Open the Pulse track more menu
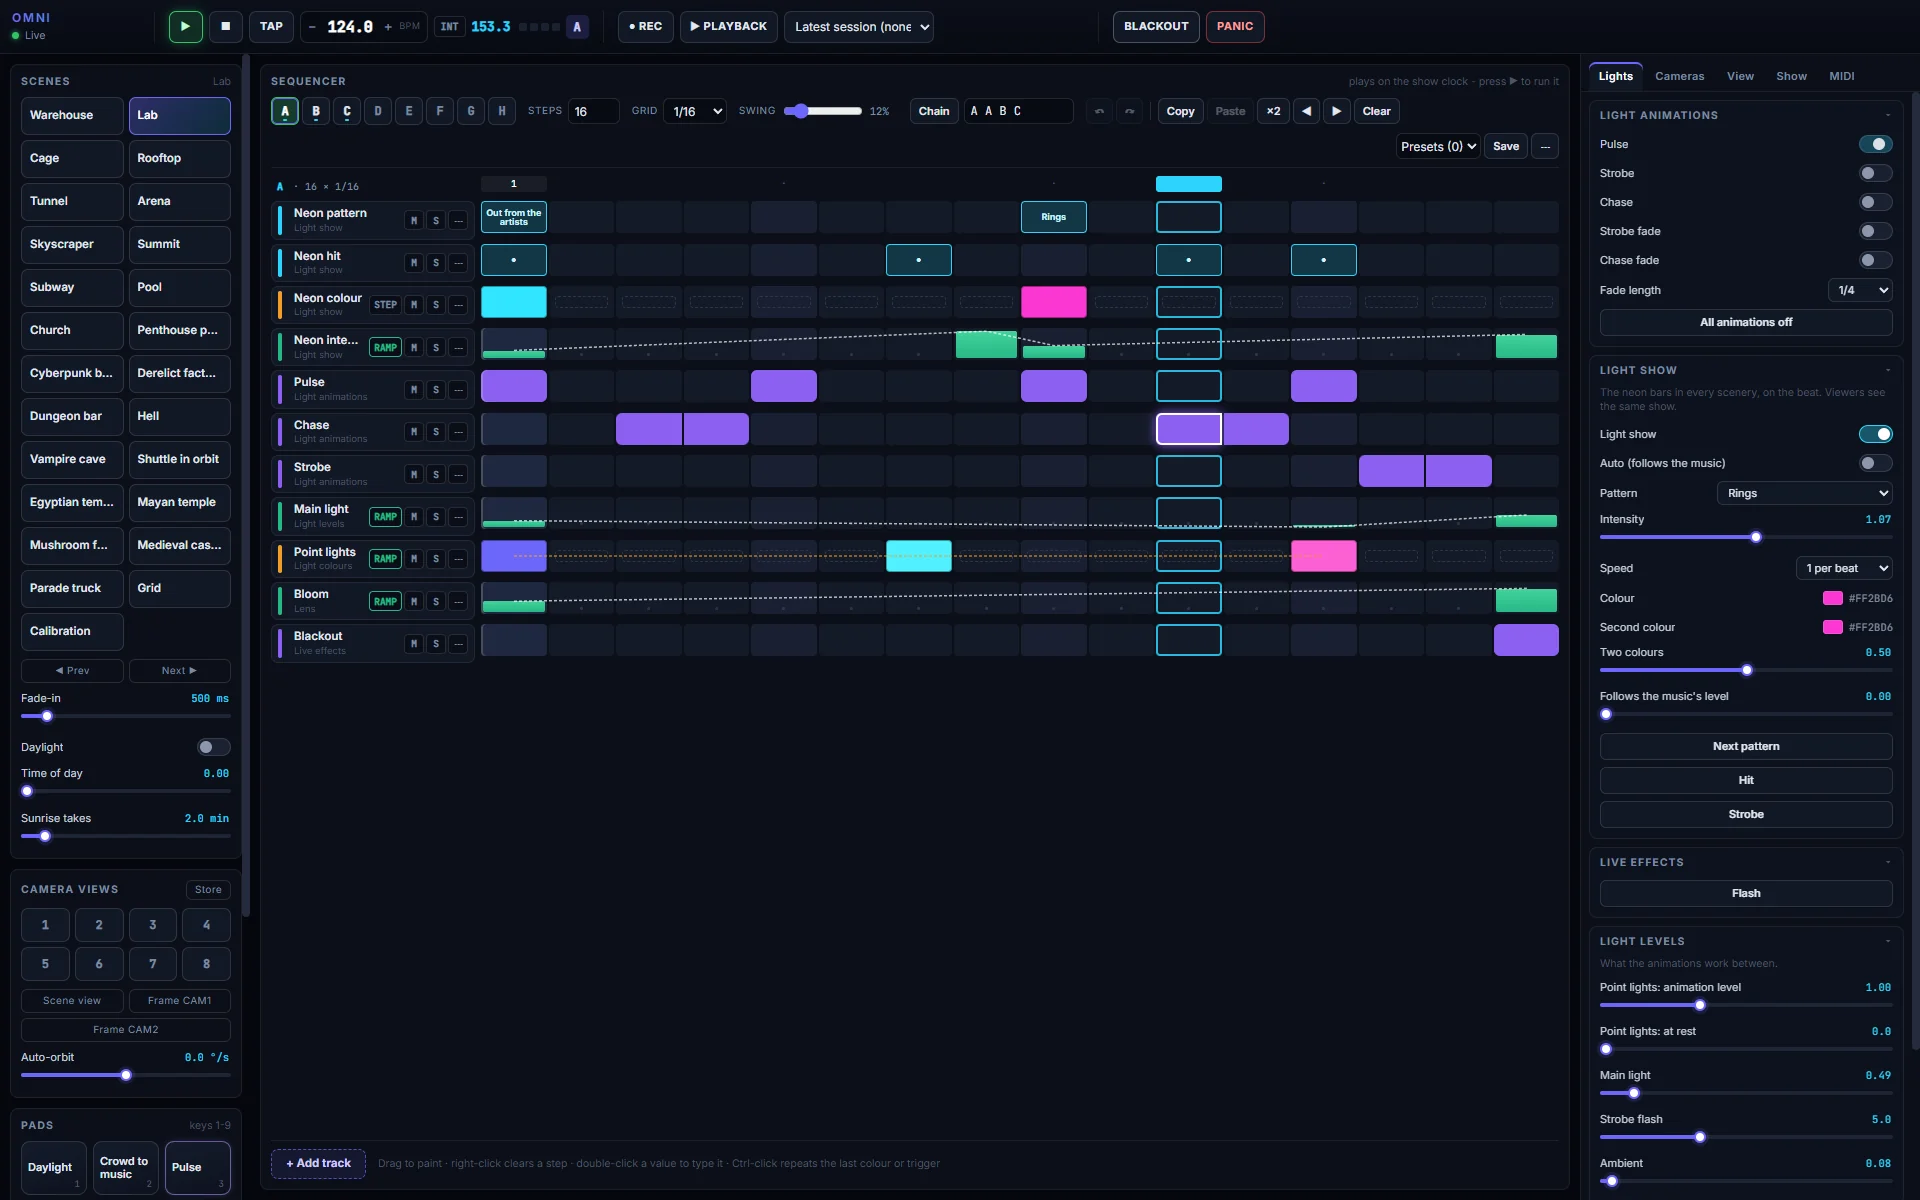The image size is (1920, 1200). point(458,390)
